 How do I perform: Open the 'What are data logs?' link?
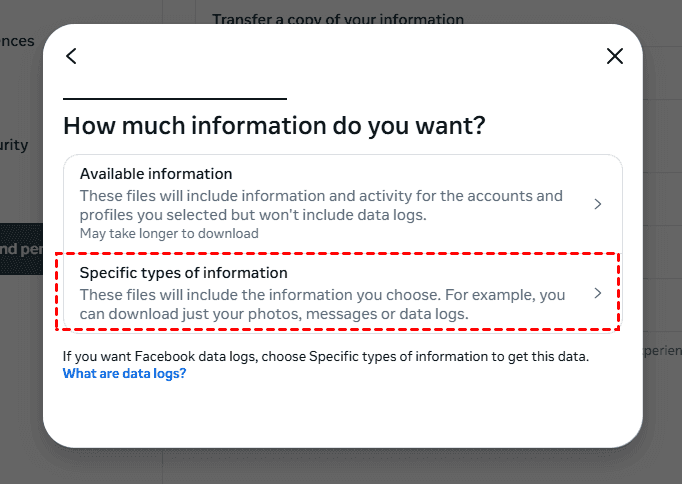coord(124,374)
